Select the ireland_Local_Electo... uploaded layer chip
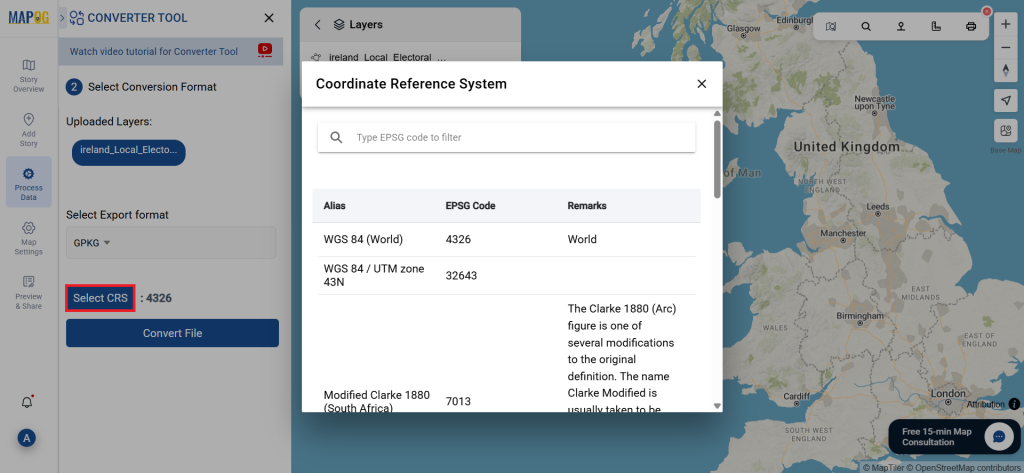The height and width of the screenshot is (473, 1024). point(129,152)
